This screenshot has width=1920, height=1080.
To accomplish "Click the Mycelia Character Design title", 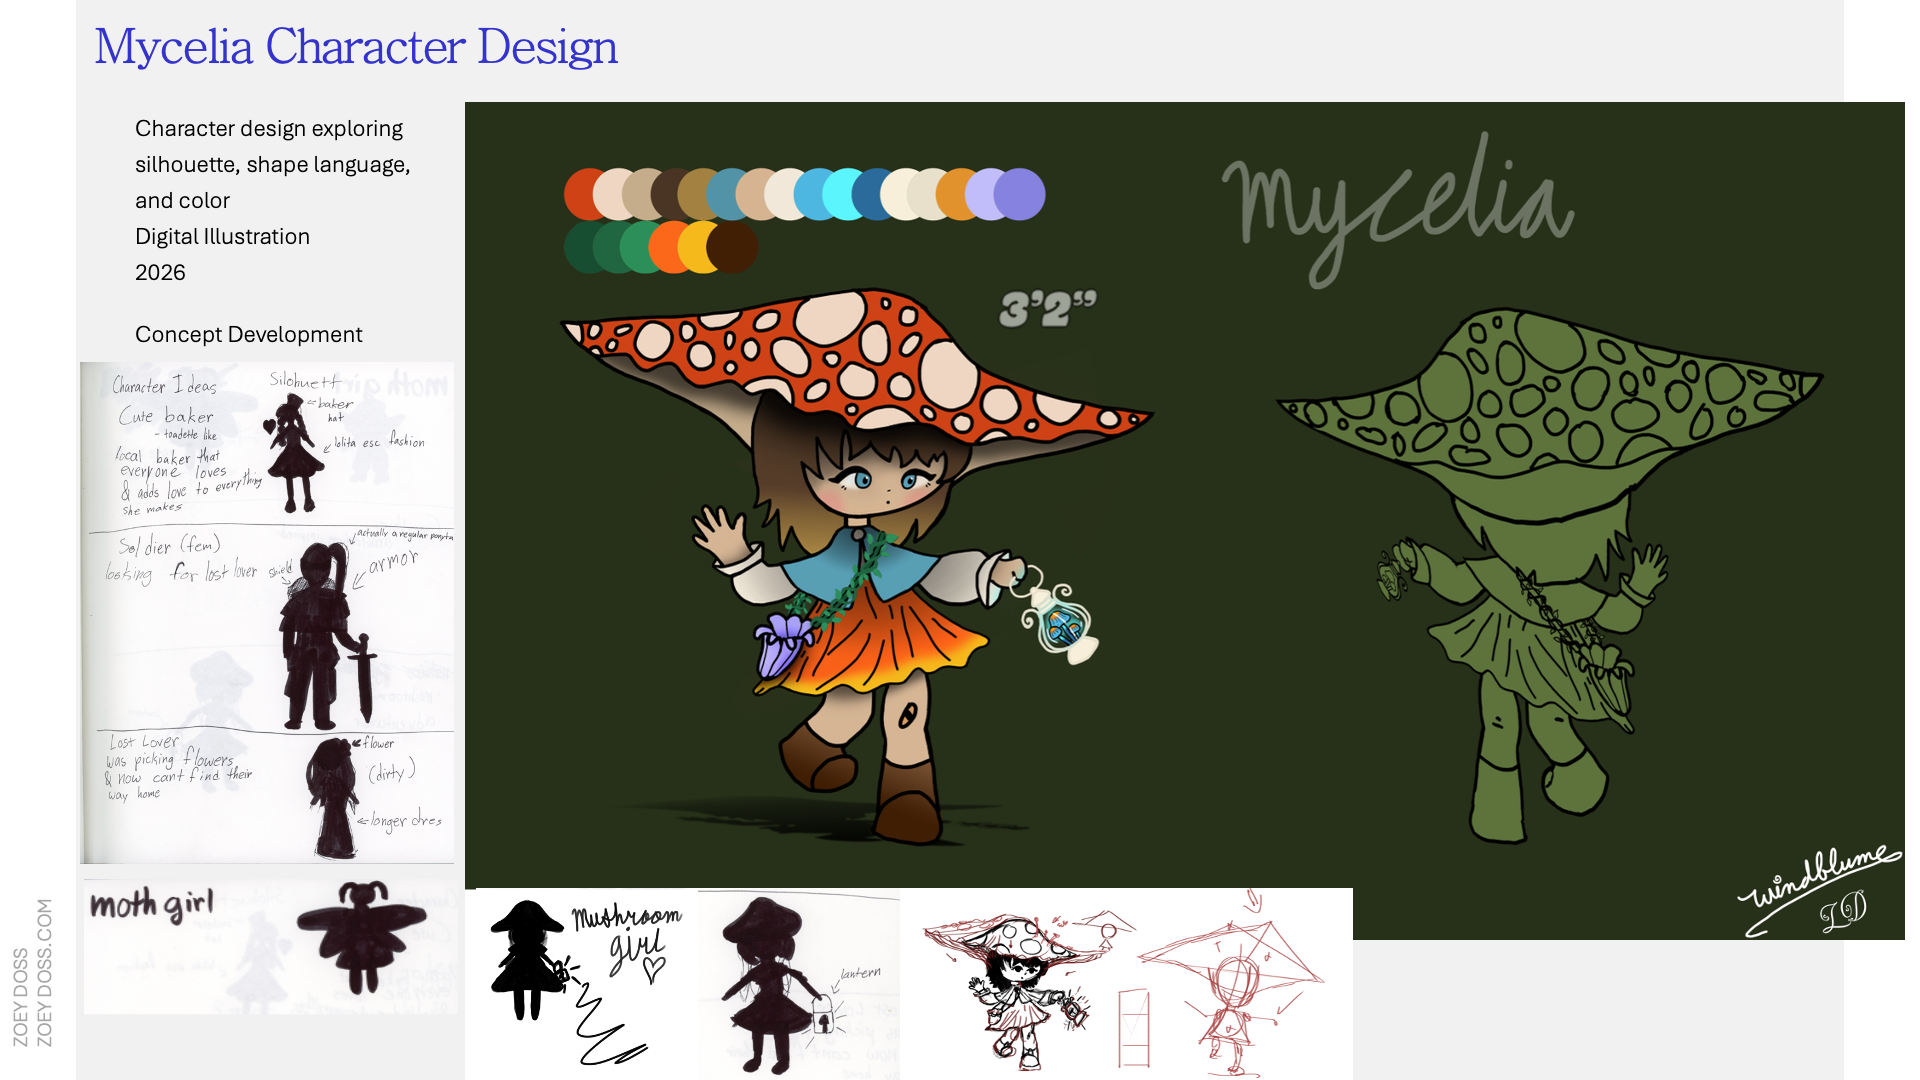I will pyautogui.click(x=356, y=47).
